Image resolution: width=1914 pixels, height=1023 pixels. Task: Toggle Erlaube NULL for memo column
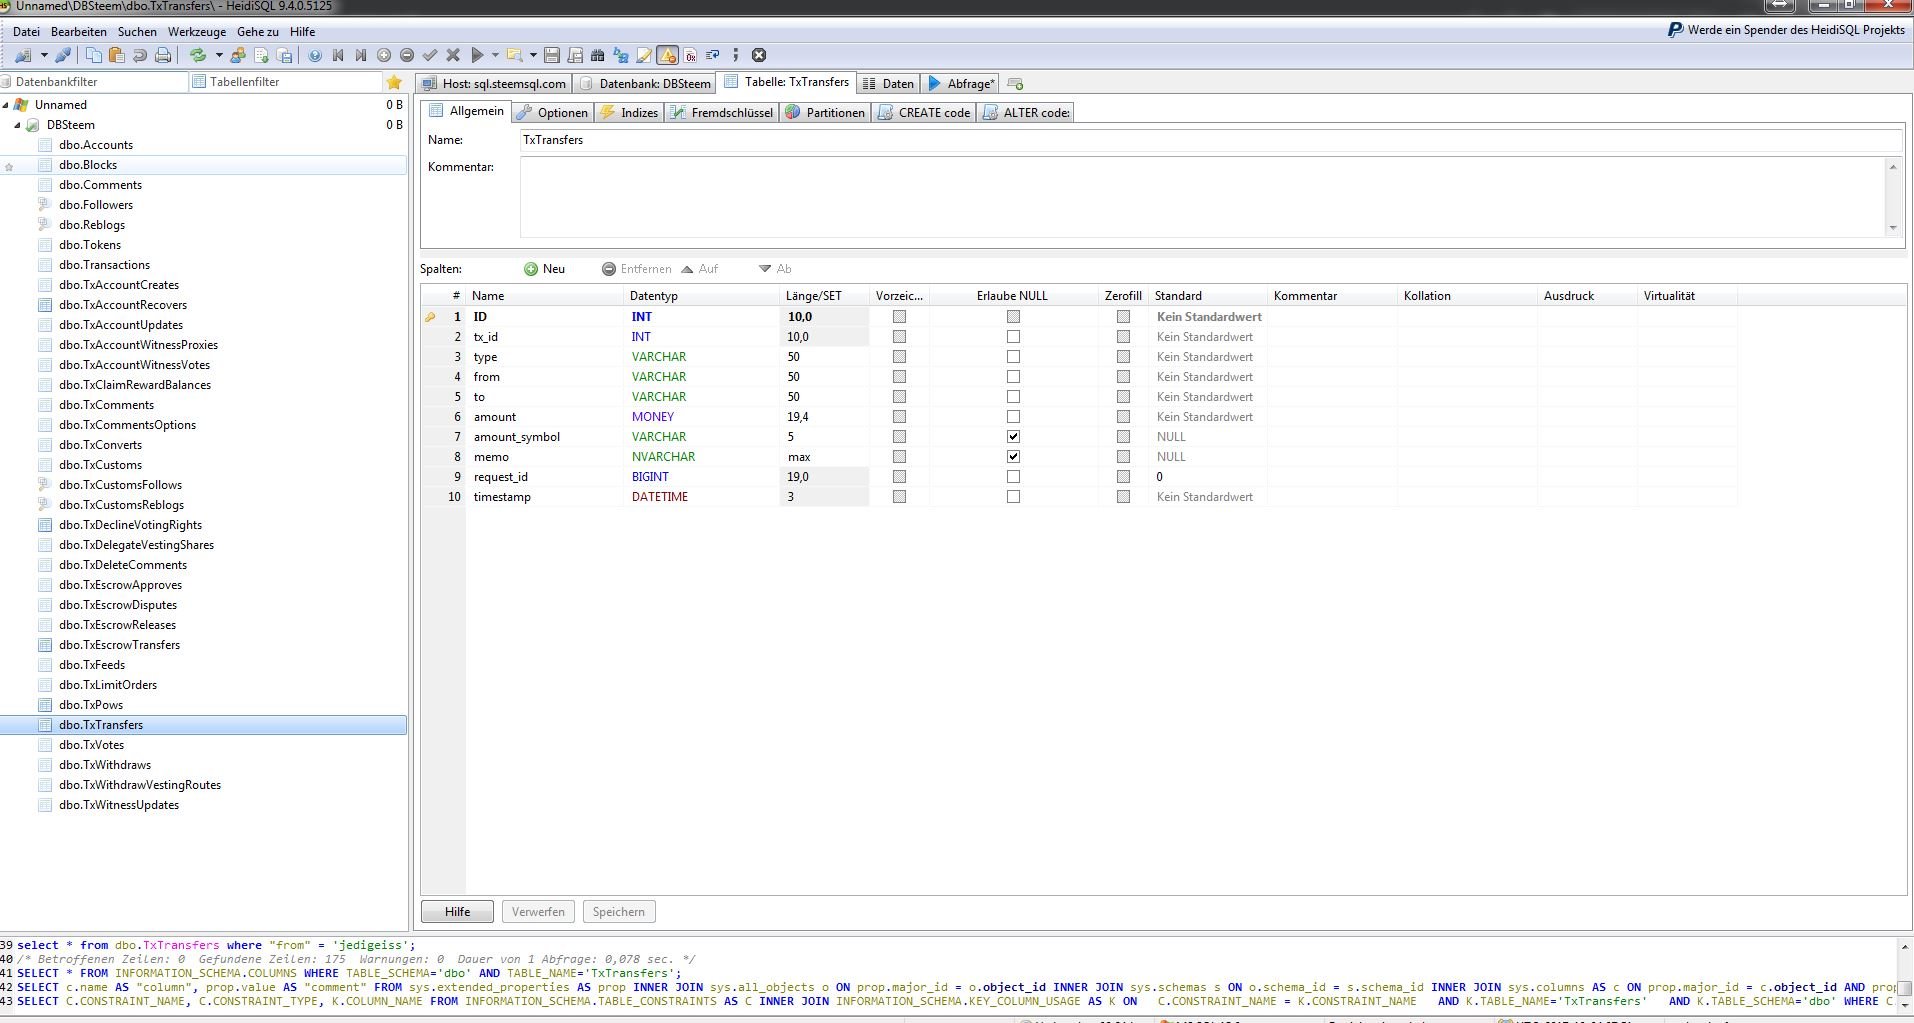point(1013,457)
